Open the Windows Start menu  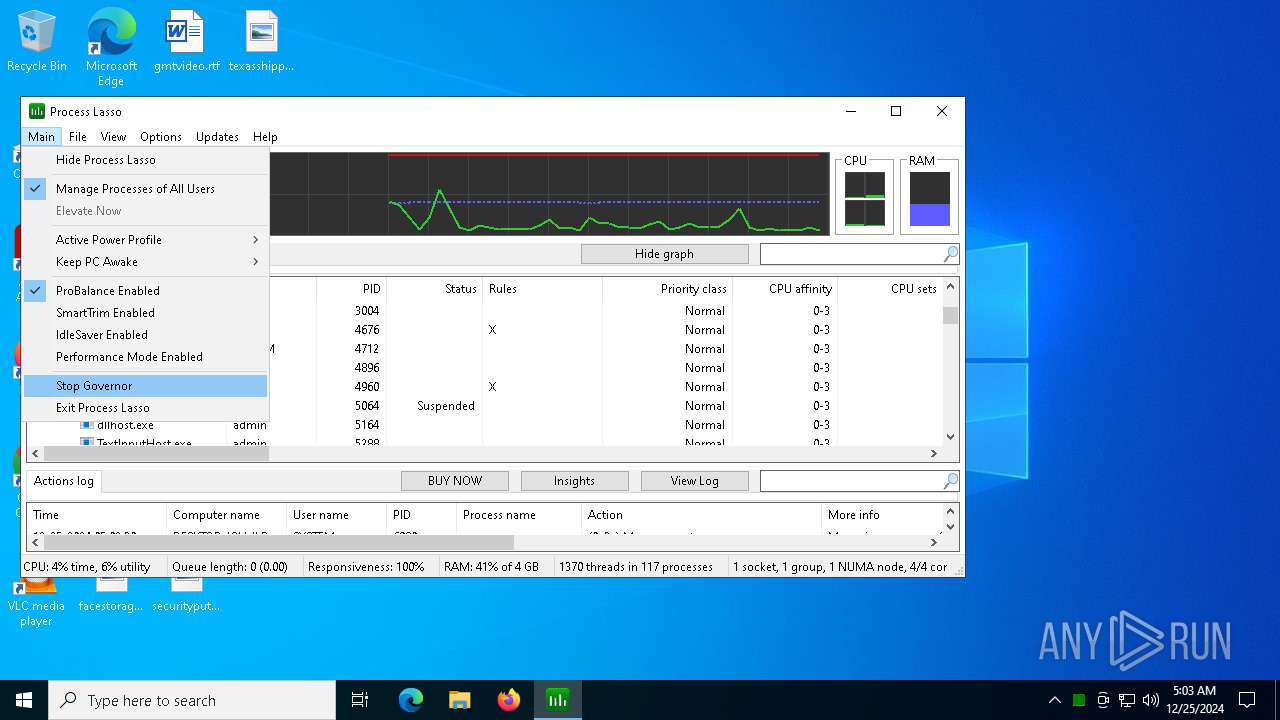click(24, 700)
